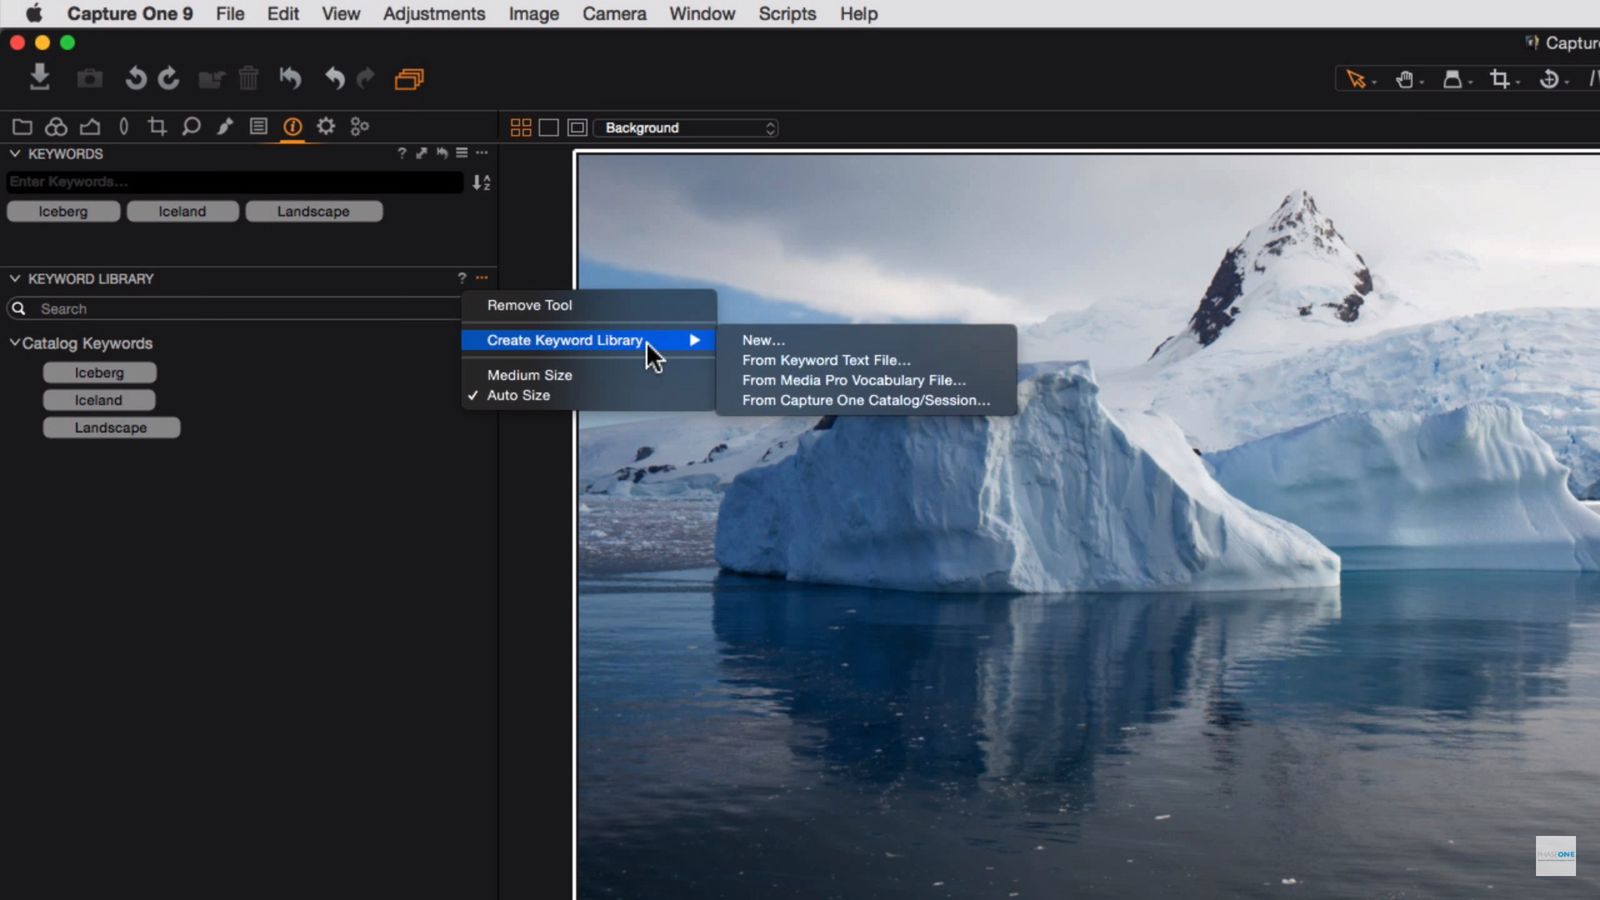
Task: Toggle the orange Edit All Selected Variants icon
Action: (409, 79)
